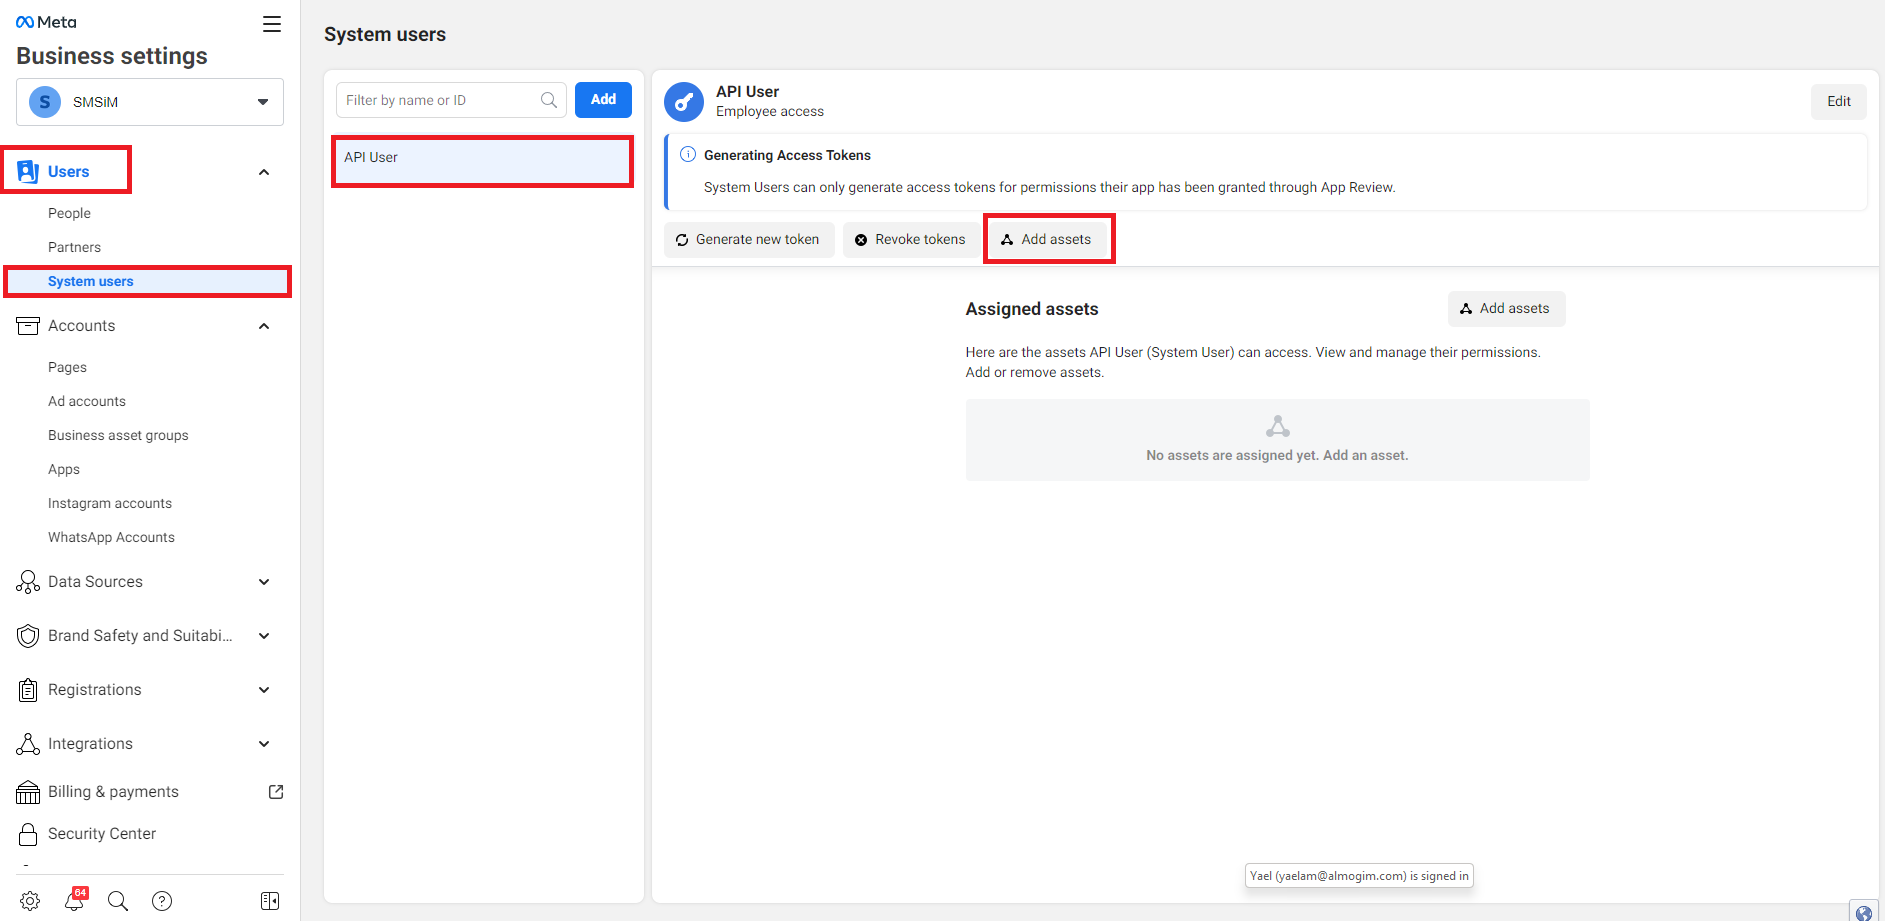Click Generate new token button
The height and width of the screenshot is (921, 1885).
point(749,240)
